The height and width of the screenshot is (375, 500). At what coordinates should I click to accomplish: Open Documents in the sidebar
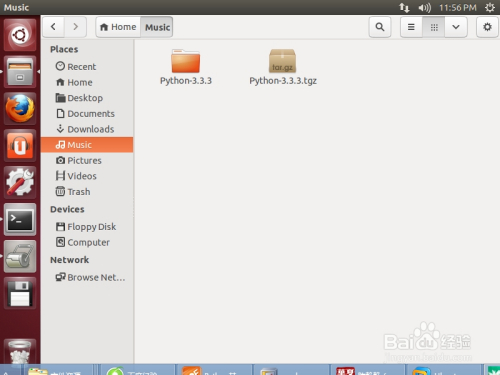click(87, 114)
